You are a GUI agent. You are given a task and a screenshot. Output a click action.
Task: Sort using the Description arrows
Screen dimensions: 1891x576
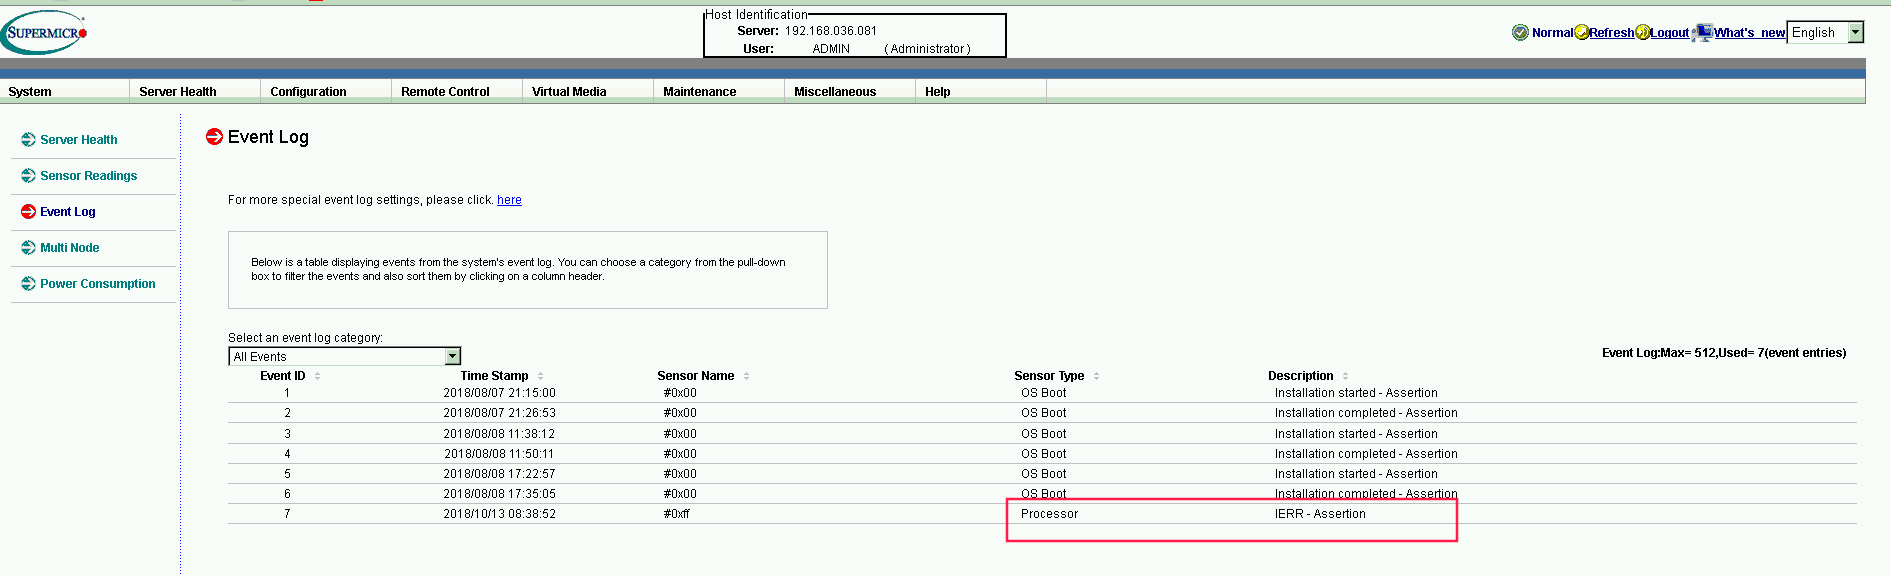[1345, 376]
